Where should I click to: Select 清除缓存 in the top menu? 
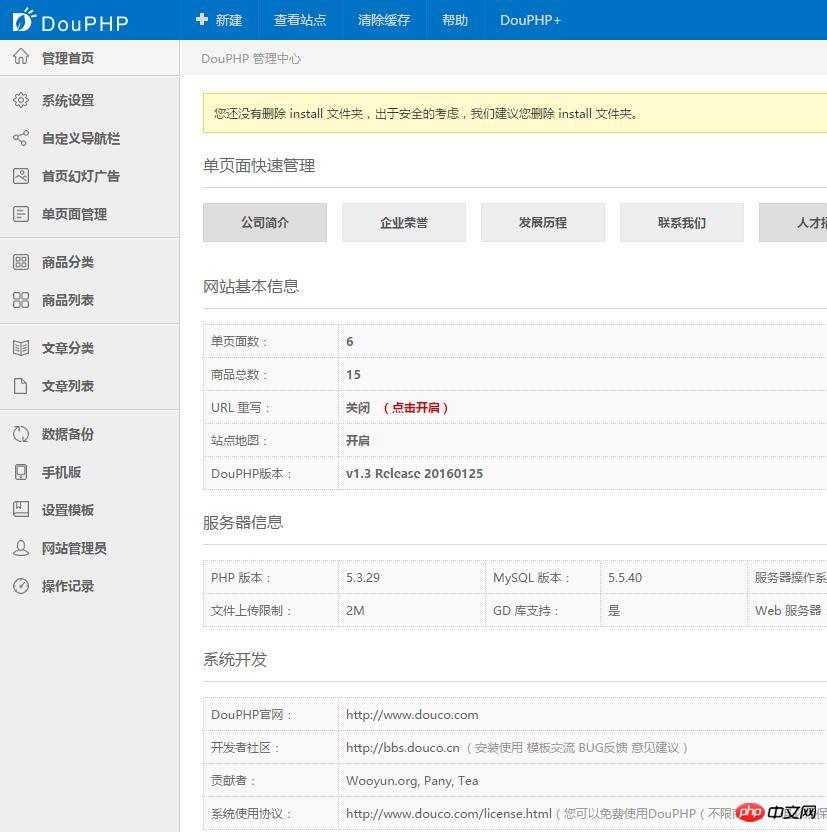[384, 20]
